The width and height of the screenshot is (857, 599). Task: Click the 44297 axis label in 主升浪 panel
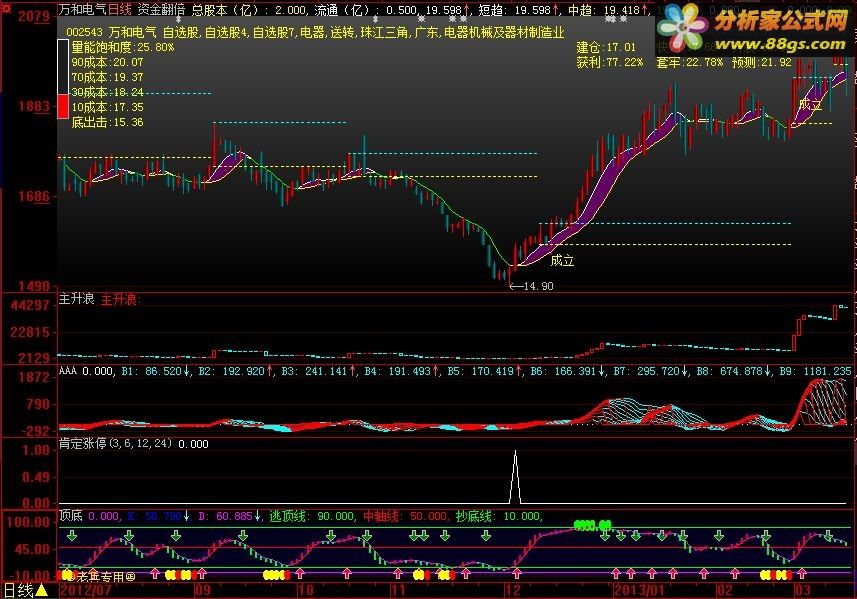pyautogui.click(x=30, y=306)
